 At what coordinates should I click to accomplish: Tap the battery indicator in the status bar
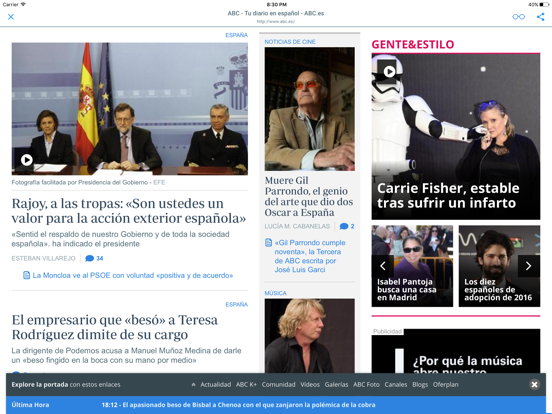(x=545, y=5)
